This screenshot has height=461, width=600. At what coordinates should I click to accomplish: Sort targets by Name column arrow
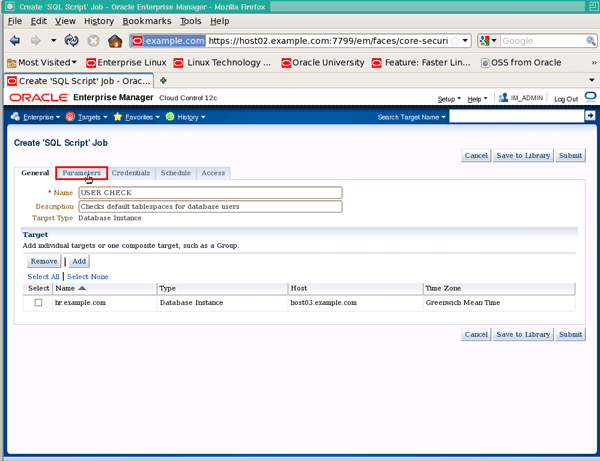[x=82, y=288]
